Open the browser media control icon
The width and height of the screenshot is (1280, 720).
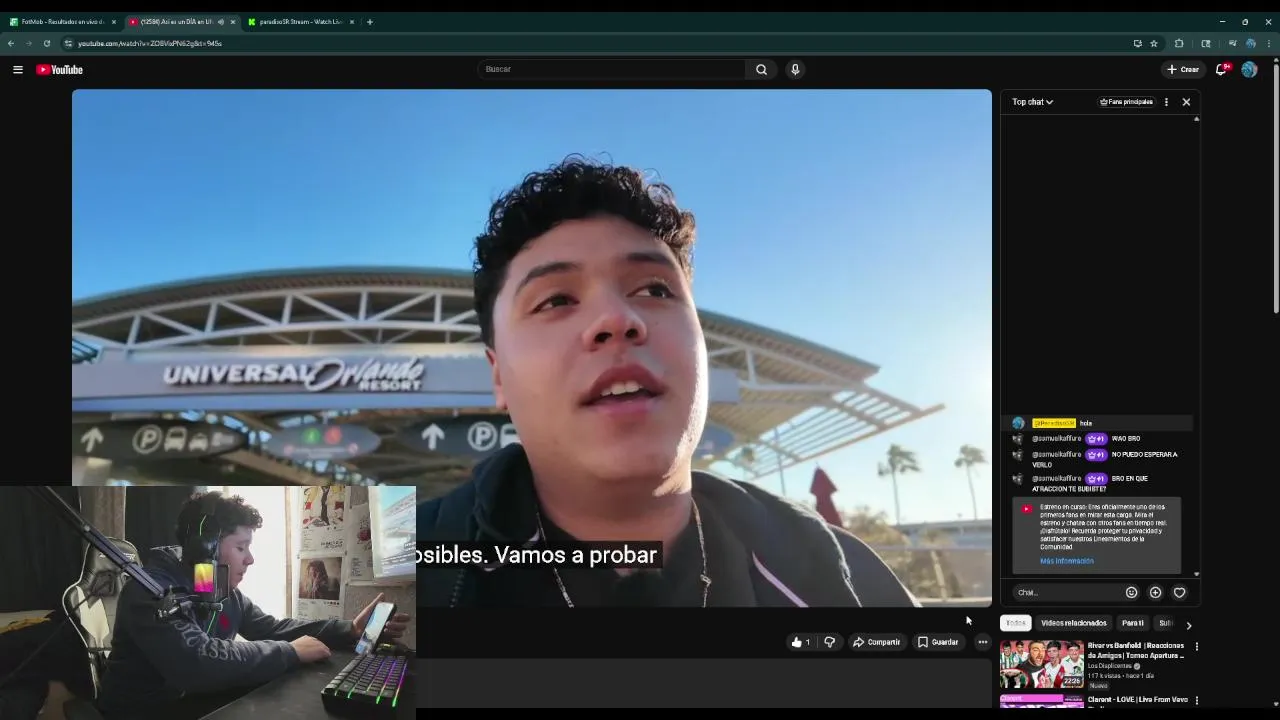tap(1232, 43)
